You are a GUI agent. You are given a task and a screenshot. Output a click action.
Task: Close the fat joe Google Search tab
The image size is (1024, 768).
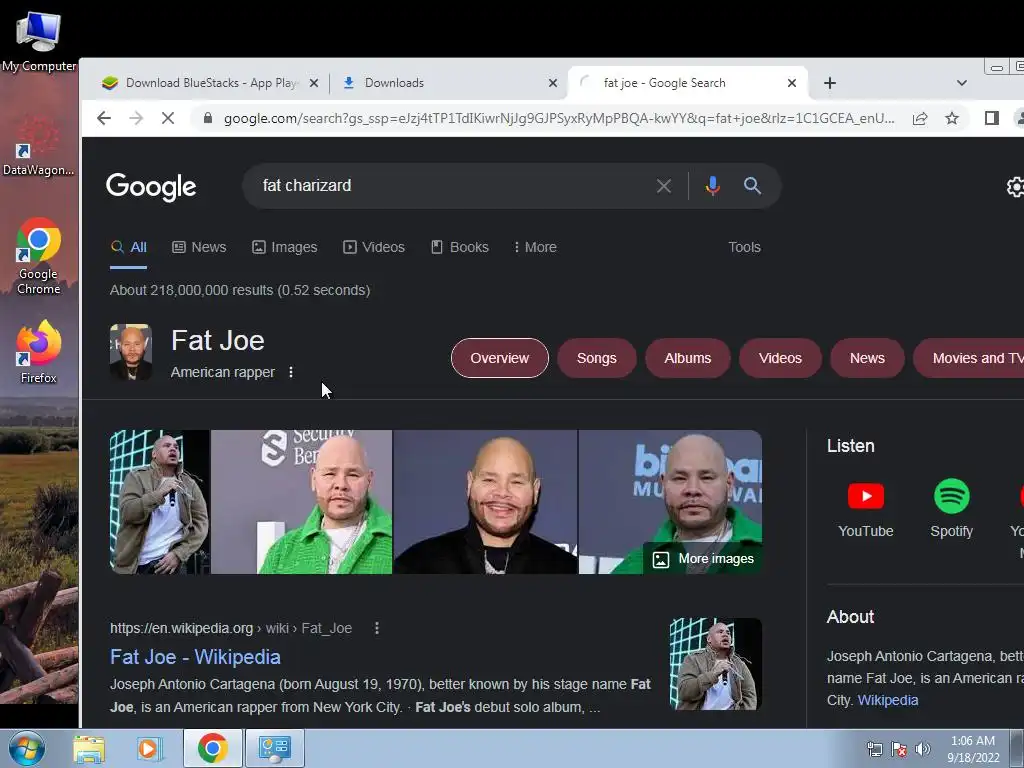click(x=792, y=83)
